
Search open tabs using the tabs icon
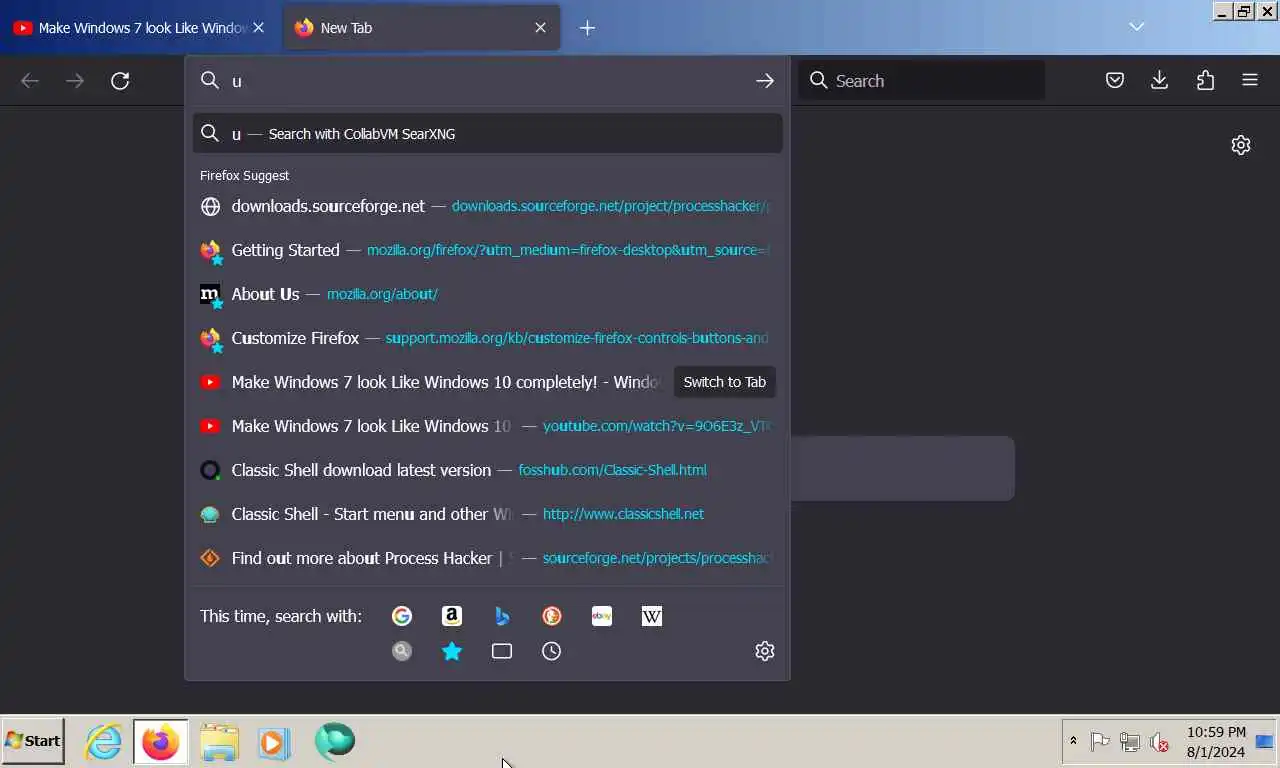click(502, 651)
